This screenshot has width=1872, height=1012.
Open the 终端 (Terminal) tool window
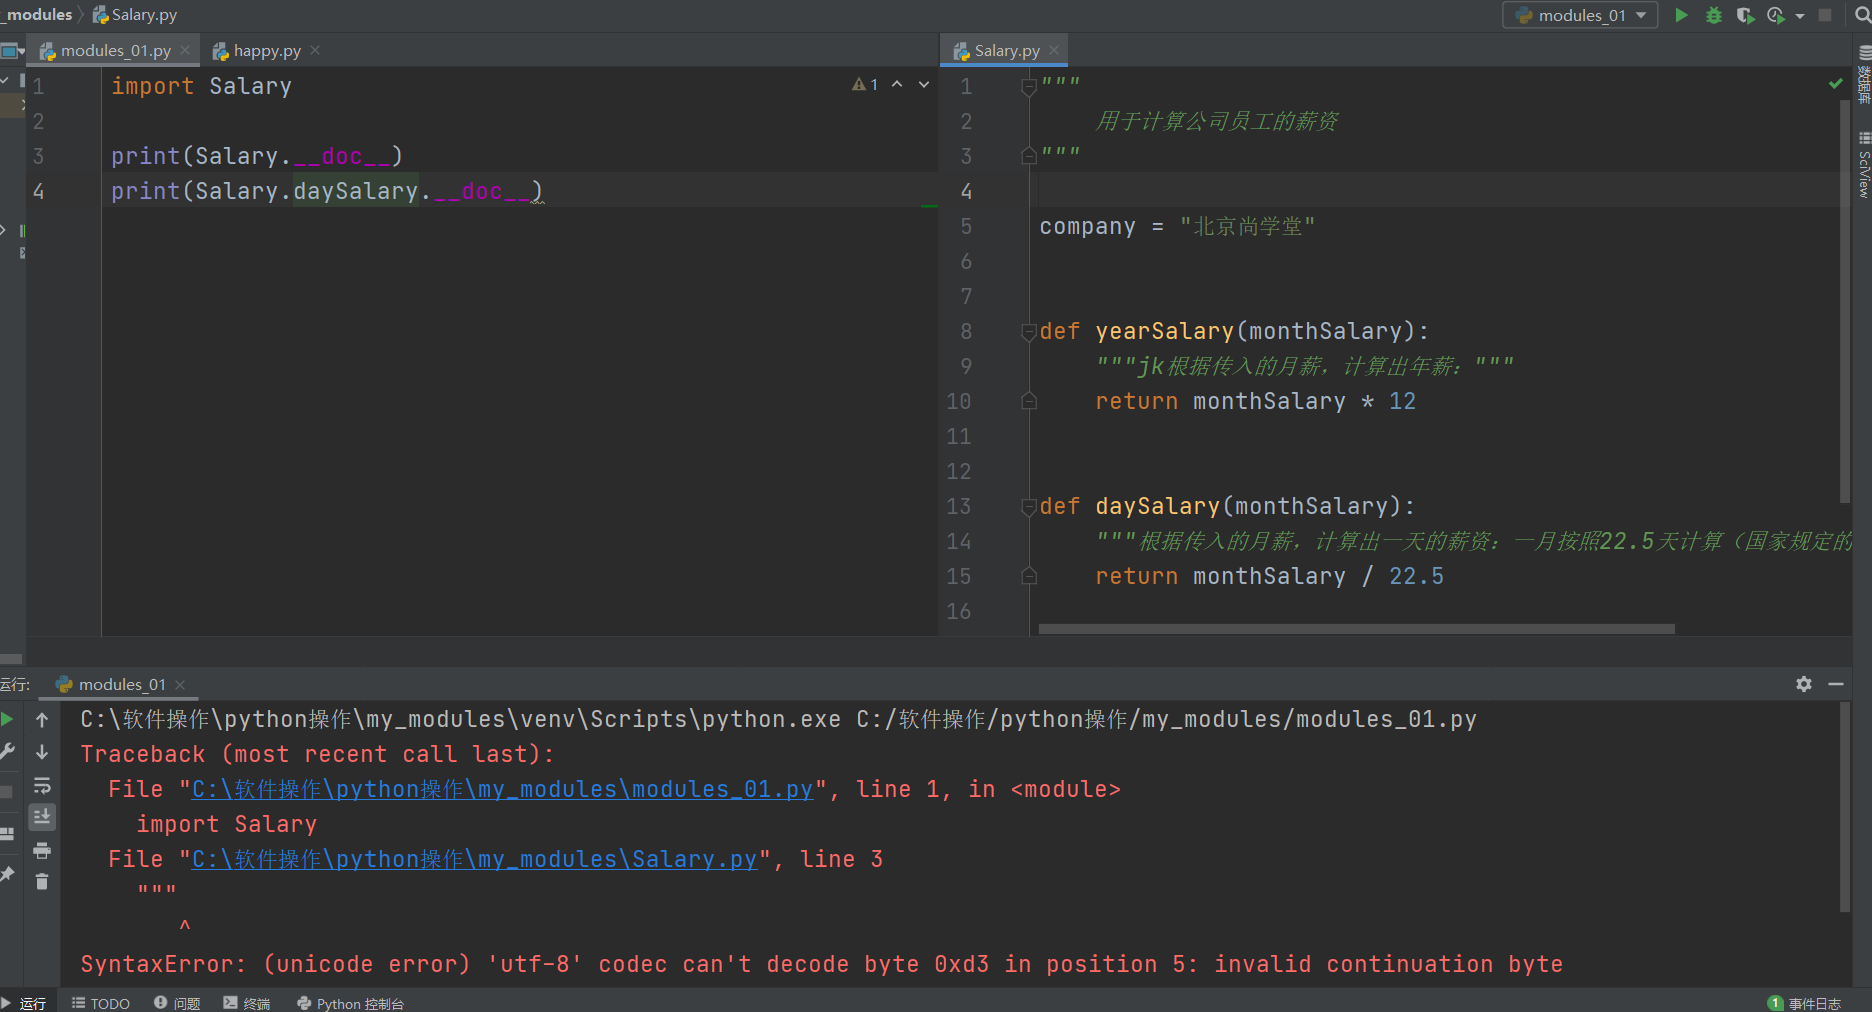[x=247, y=1003]
